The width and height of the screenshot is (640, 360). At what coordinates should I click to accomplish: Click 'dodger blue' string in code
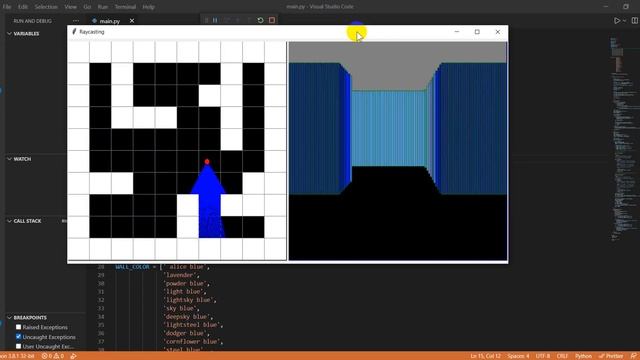pos(186,333)
